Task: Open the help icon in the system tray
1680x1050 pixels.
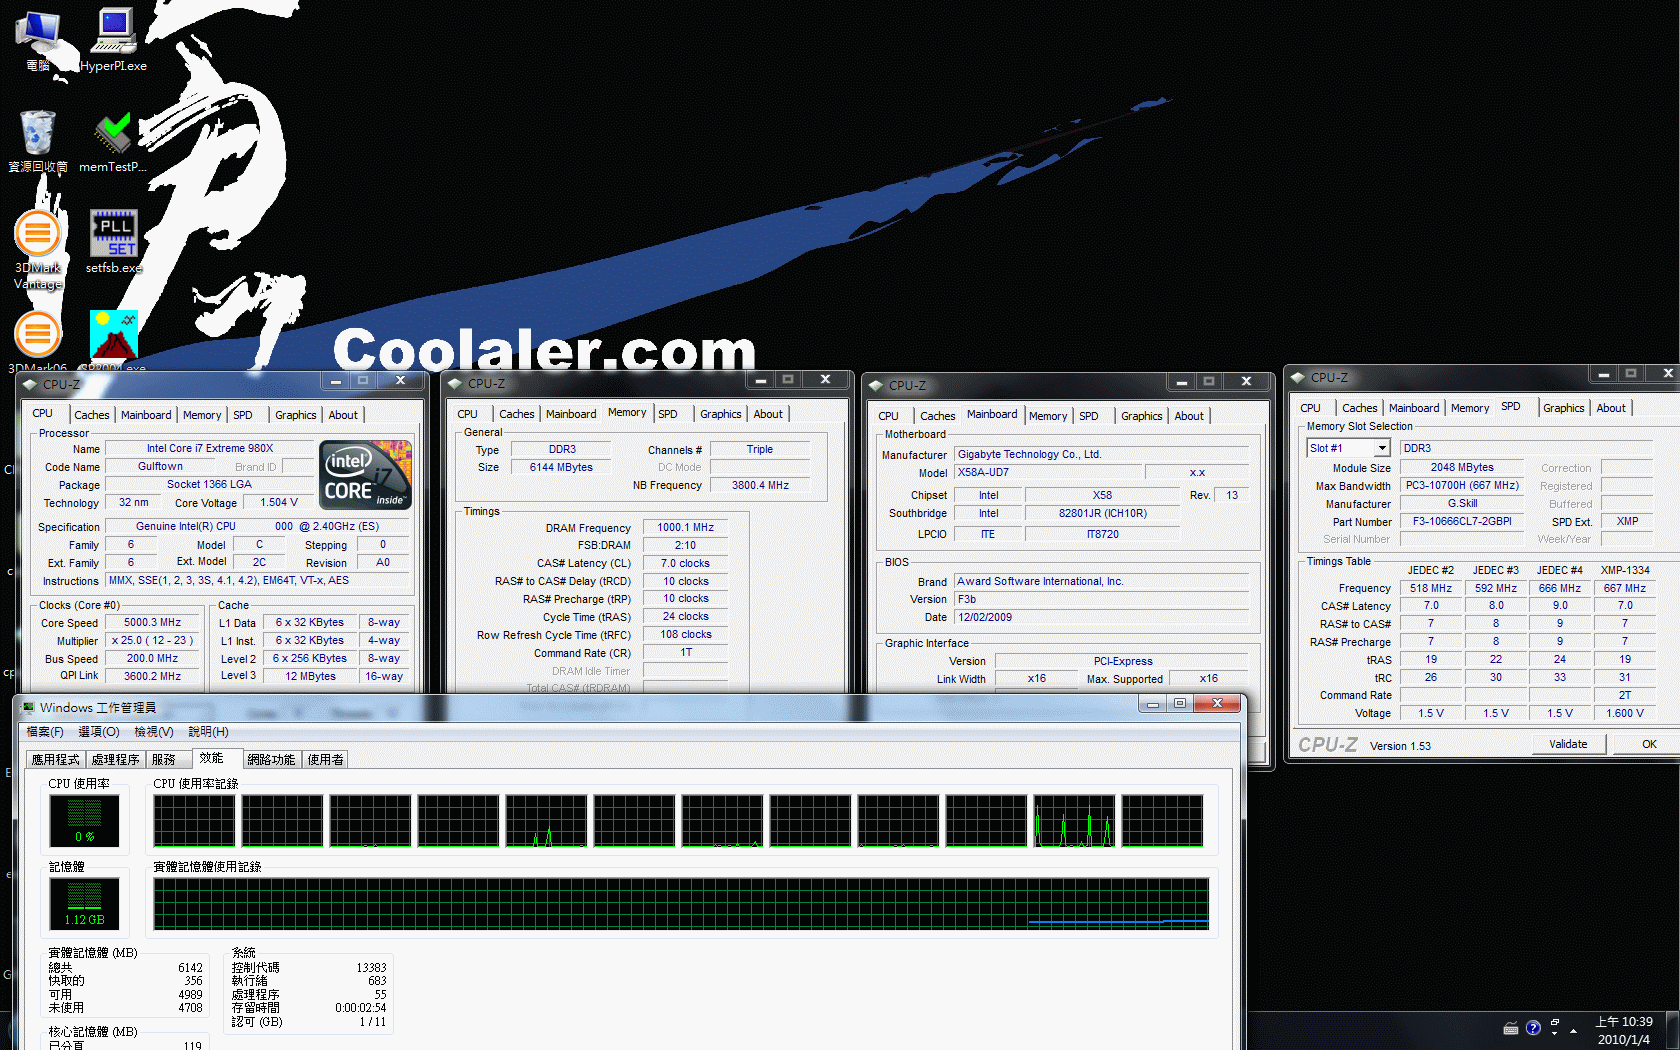Action: [1533, 1028]
